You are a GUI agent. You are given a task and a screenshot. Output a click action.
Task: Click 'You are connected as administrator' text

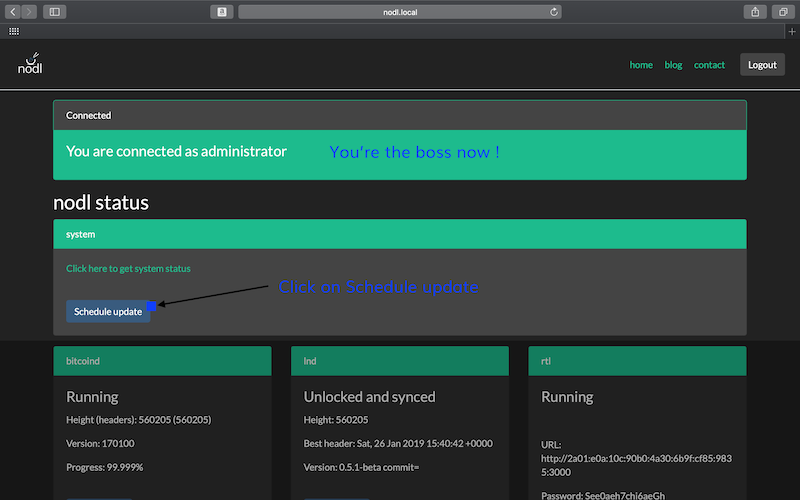[x=176, y=152]
